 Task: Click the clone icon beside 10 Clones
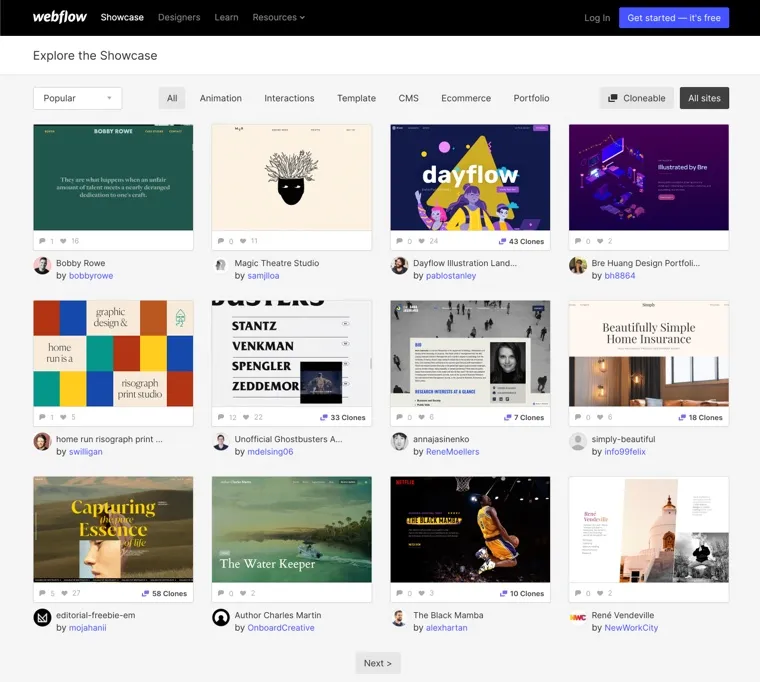(503, 593)
